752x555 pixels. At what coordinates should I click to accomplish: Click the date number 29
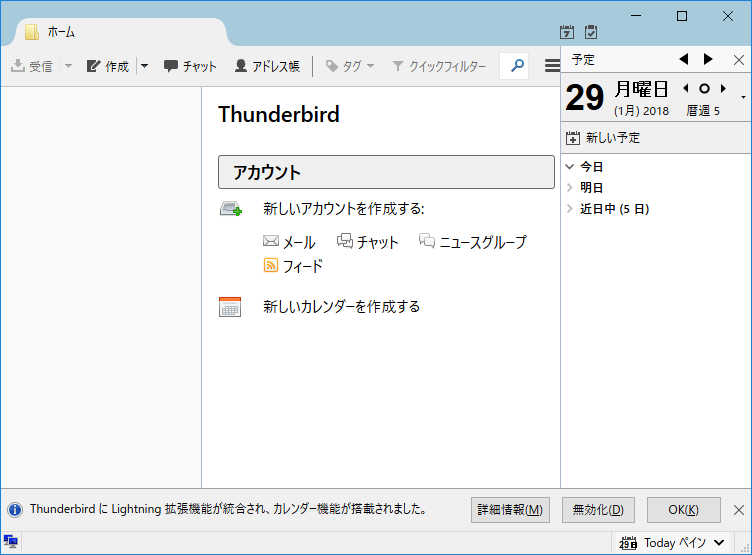click(x=585, y=97)
